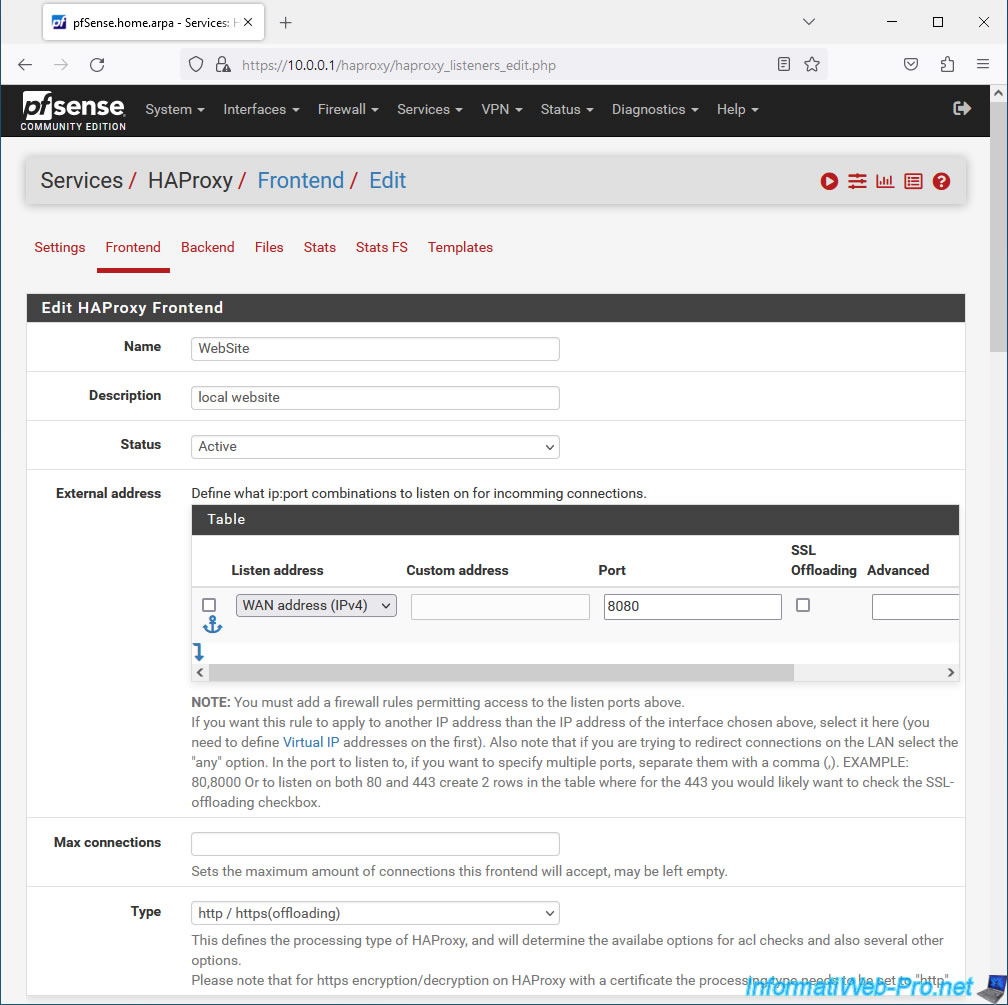1008x1005 pixels.
Task: Open a new browser tab
Action: (286, 23)
